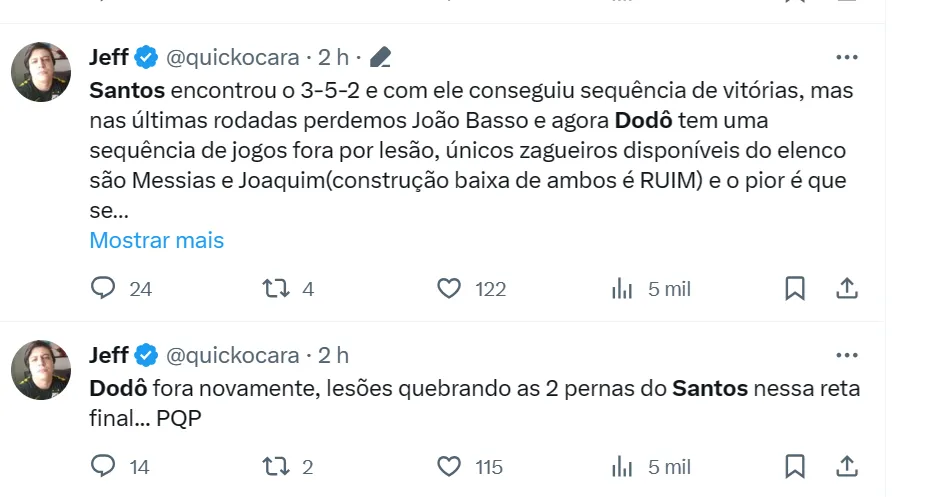Bookmark the first Jeff tweet

click(x=795, y=289)
